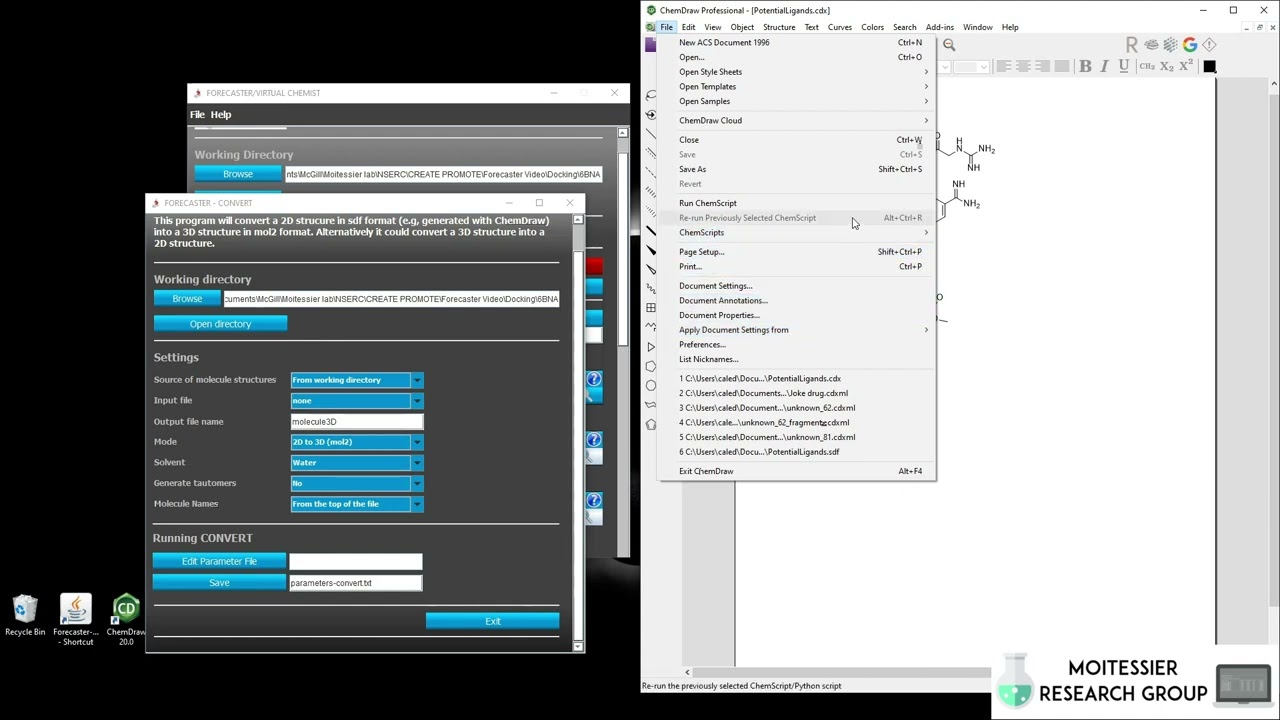Choose Save As in File menu
Viewport: 1280px width, 720px height.
pyautogui.click(x=797, y=169)
